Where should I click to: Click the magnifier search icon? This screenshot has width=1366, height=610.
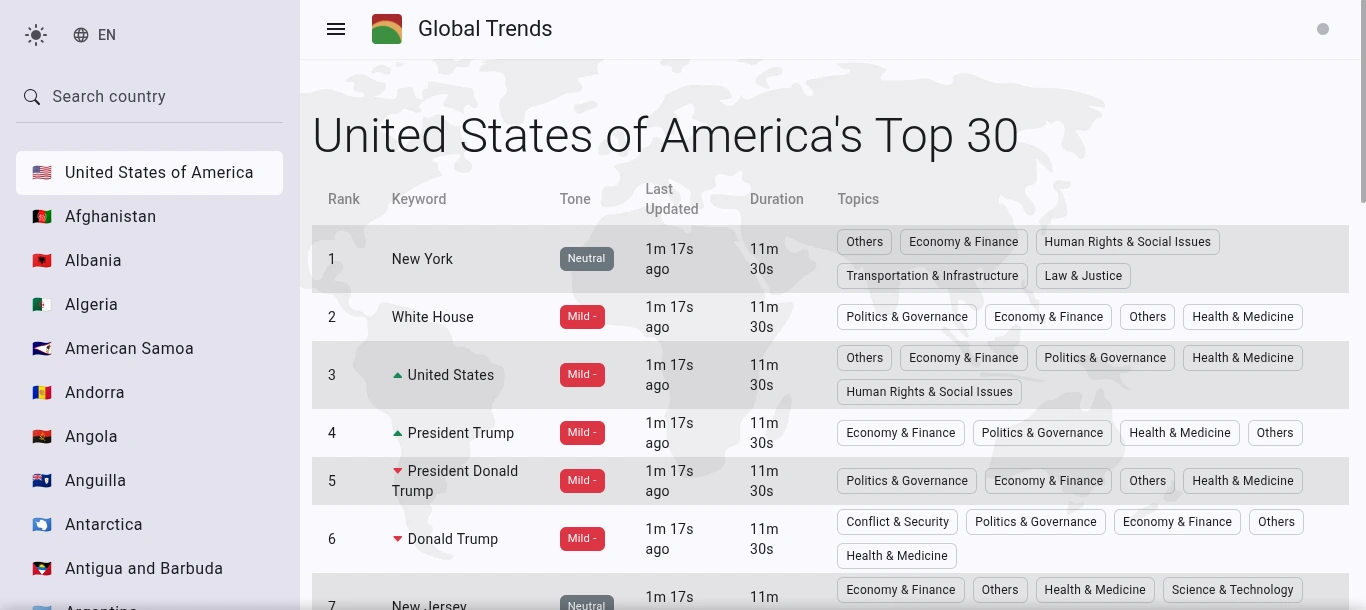(x=32, y=97)
